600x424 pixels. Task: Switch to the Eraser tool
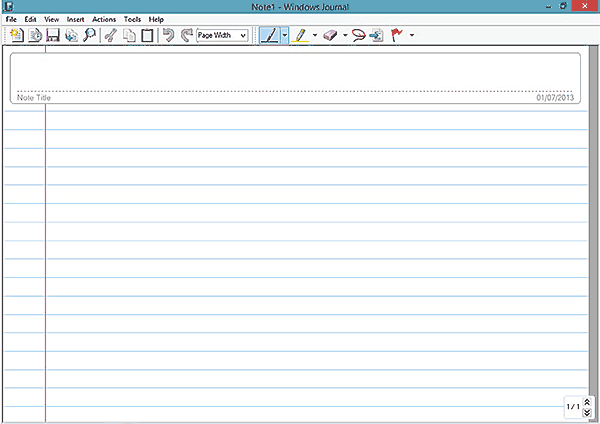click(331, 35)
